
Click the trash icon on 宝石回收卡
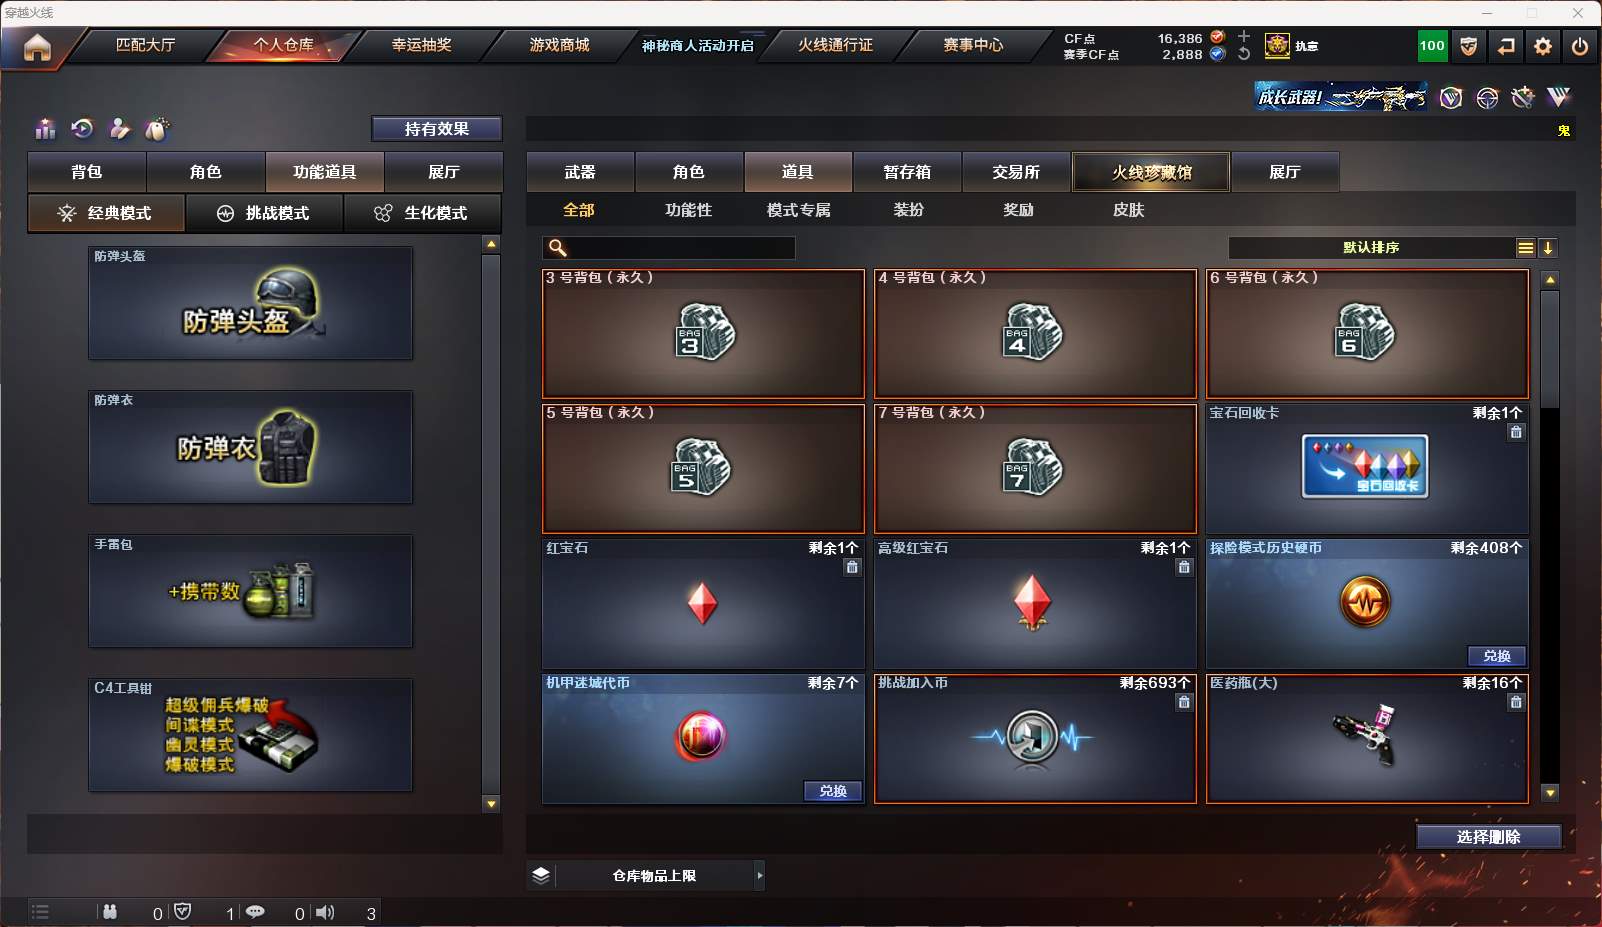pyautogui.click(x=1516, y=432)
